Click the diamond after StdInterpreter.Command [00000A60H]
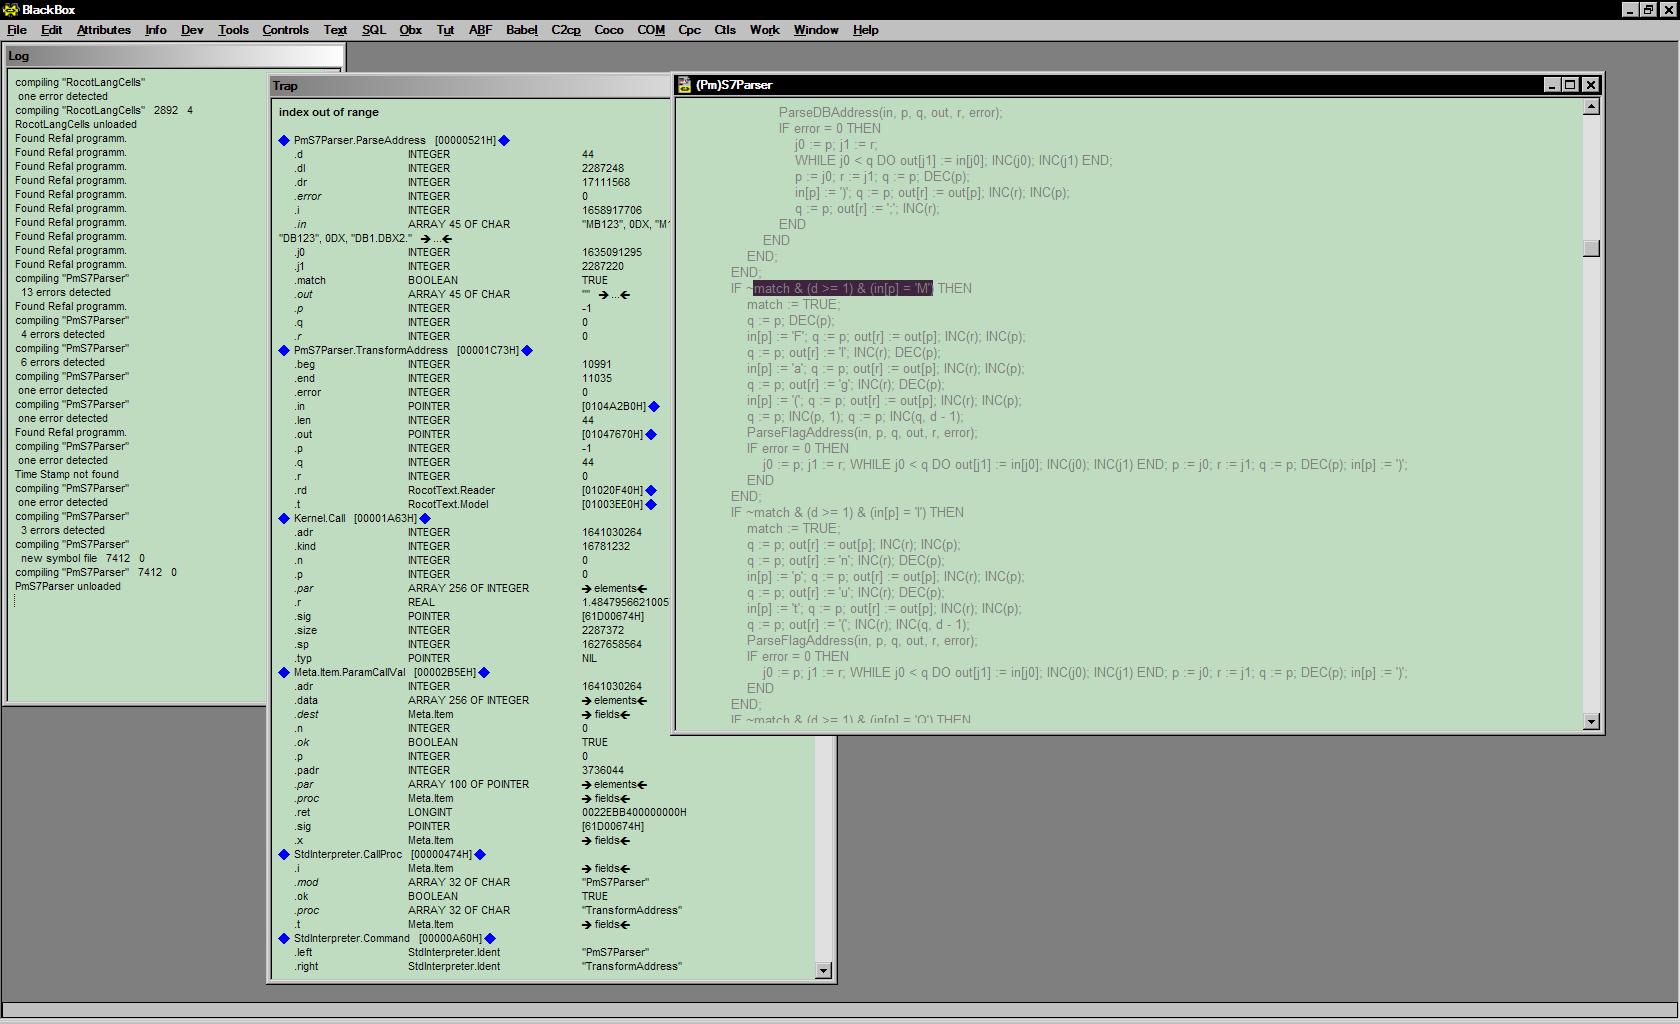This screenshot has height=1024, width=1680. pos(490,939)
